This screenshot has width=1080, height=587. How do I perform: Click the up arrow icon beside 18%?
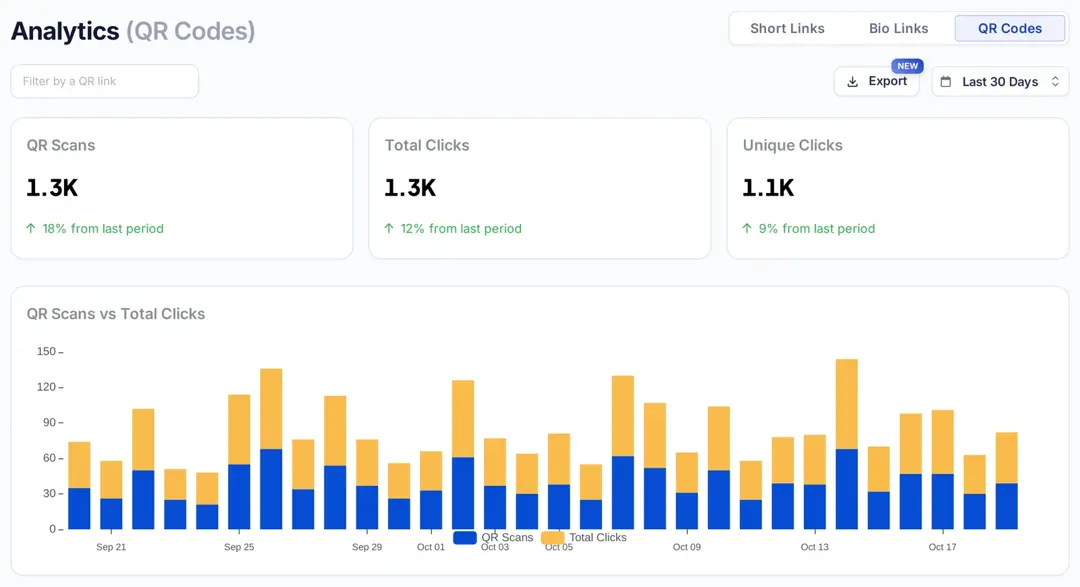coord(31,228)
